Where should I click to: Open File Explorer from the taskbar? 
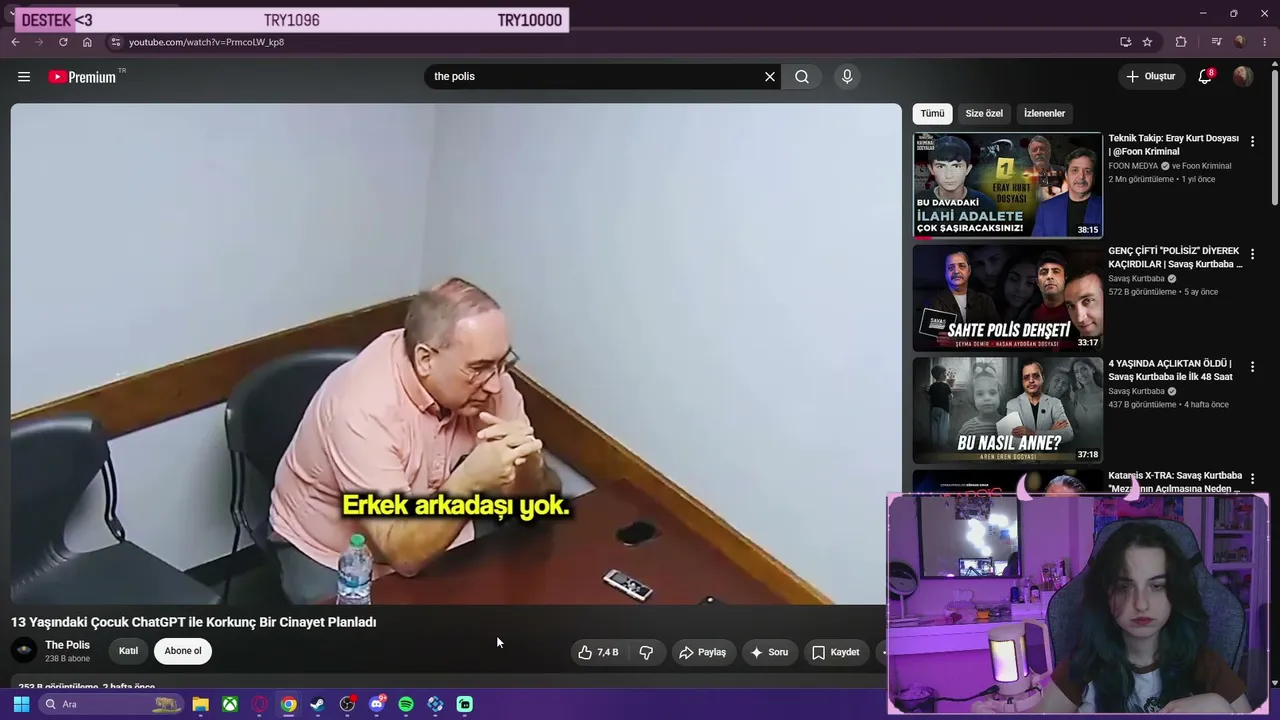pos(201,704)
